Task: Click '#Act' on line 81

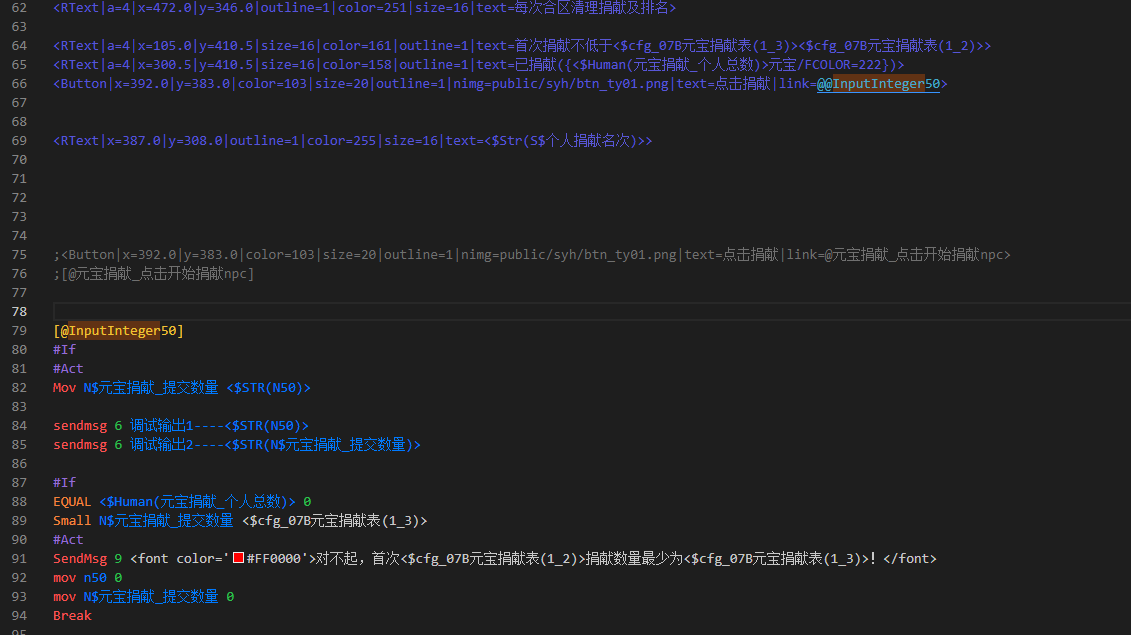Action: pyautogui.click(x=68, y=369)
